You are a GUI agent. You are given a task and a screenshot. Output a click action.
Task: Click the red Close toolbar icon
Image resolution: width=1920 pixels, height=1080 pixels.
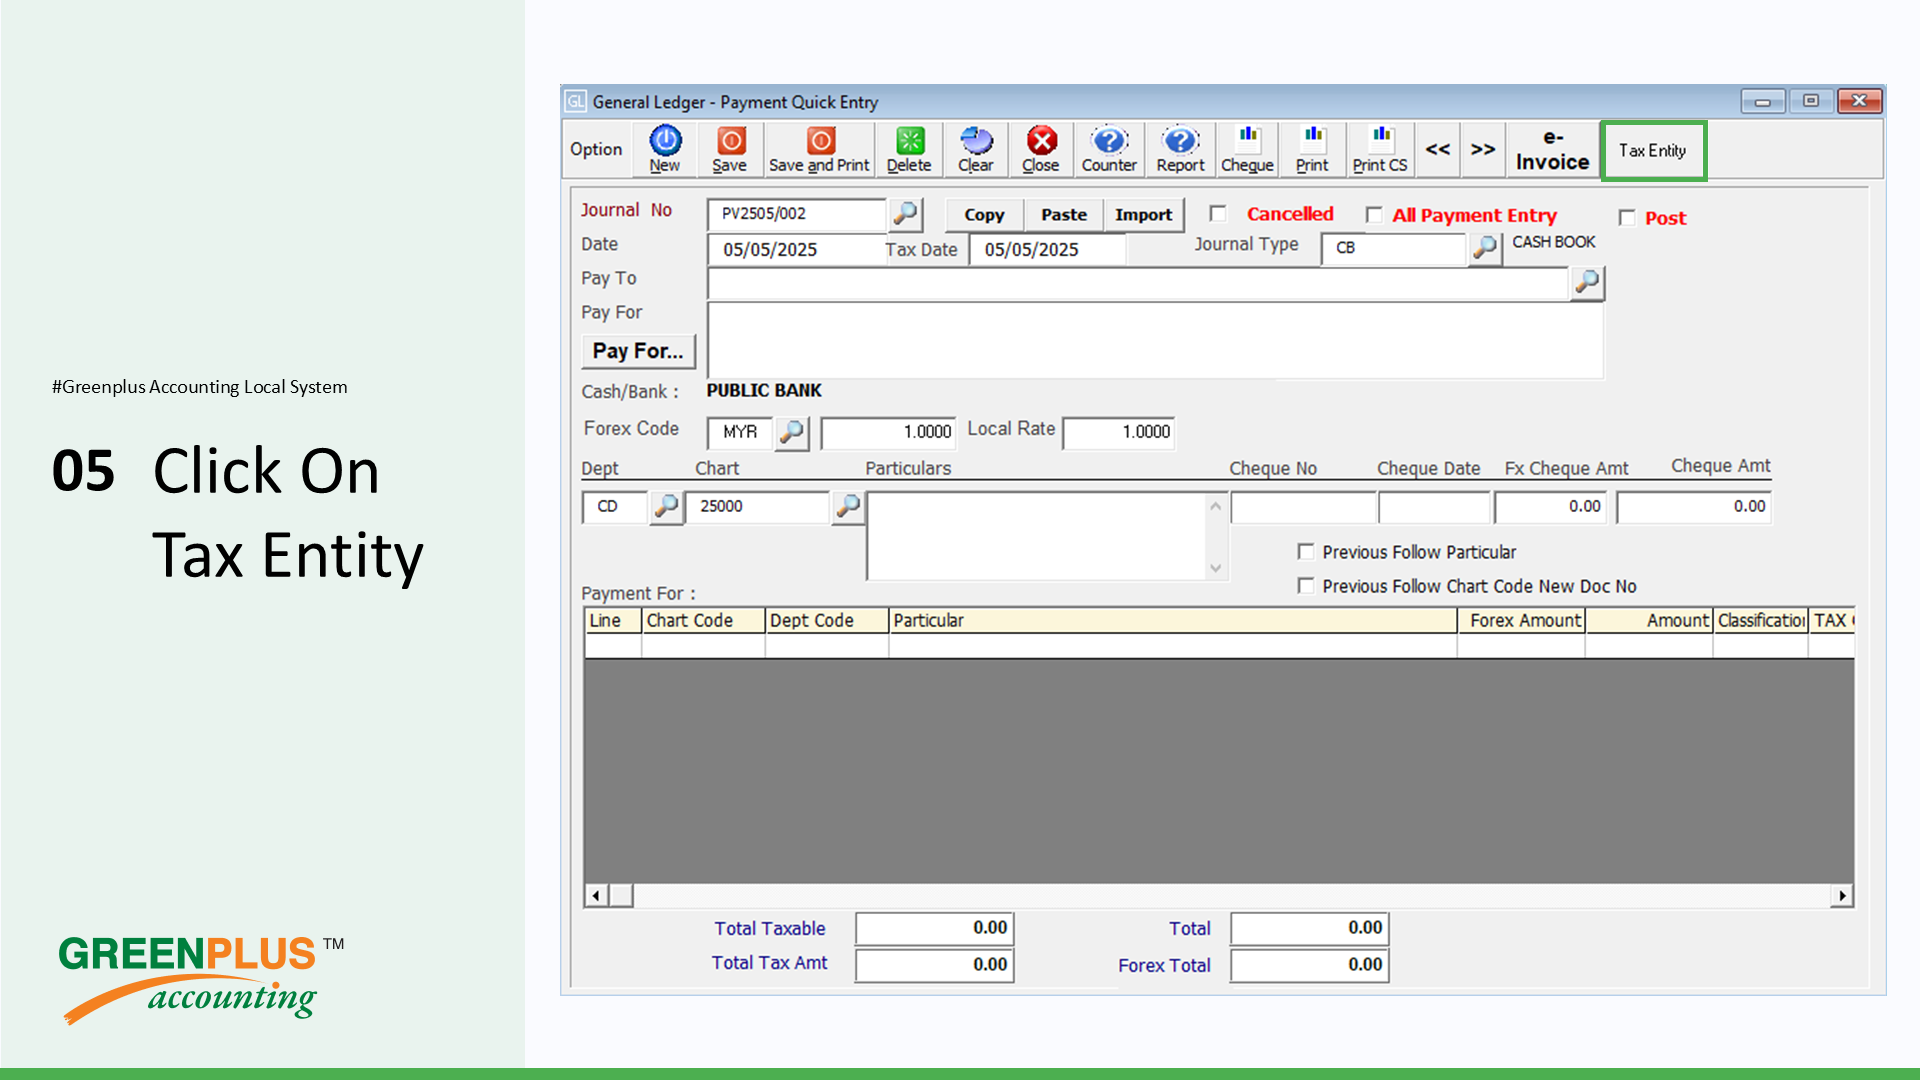[x=1041, y=150]
